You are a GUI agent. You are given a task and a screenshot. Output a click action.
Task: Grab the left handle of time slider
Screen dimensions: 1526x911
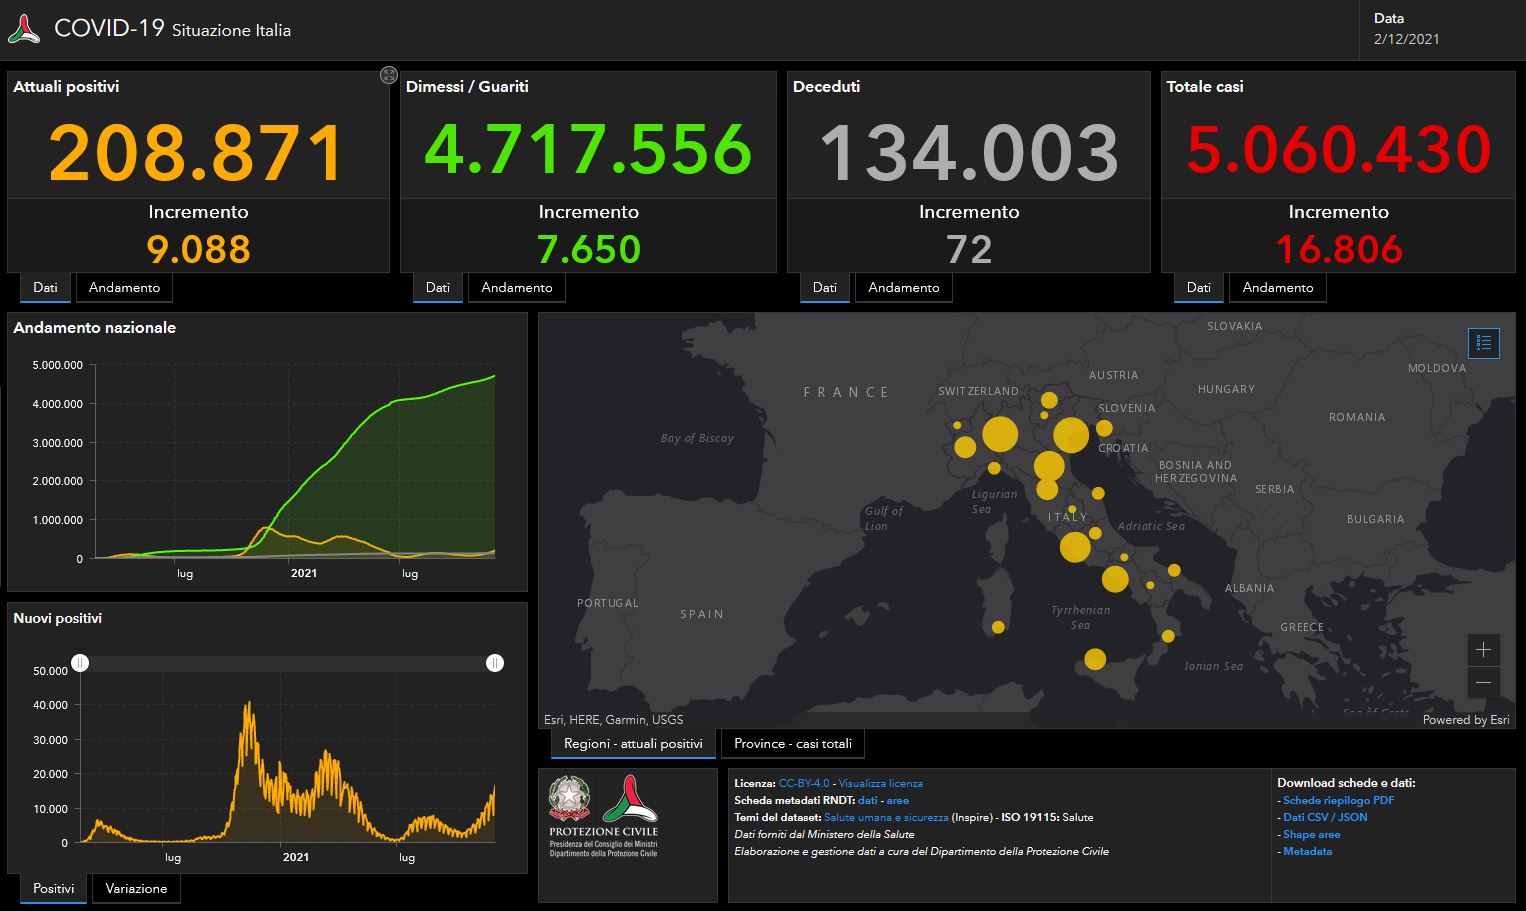click(x=80, y=663)
